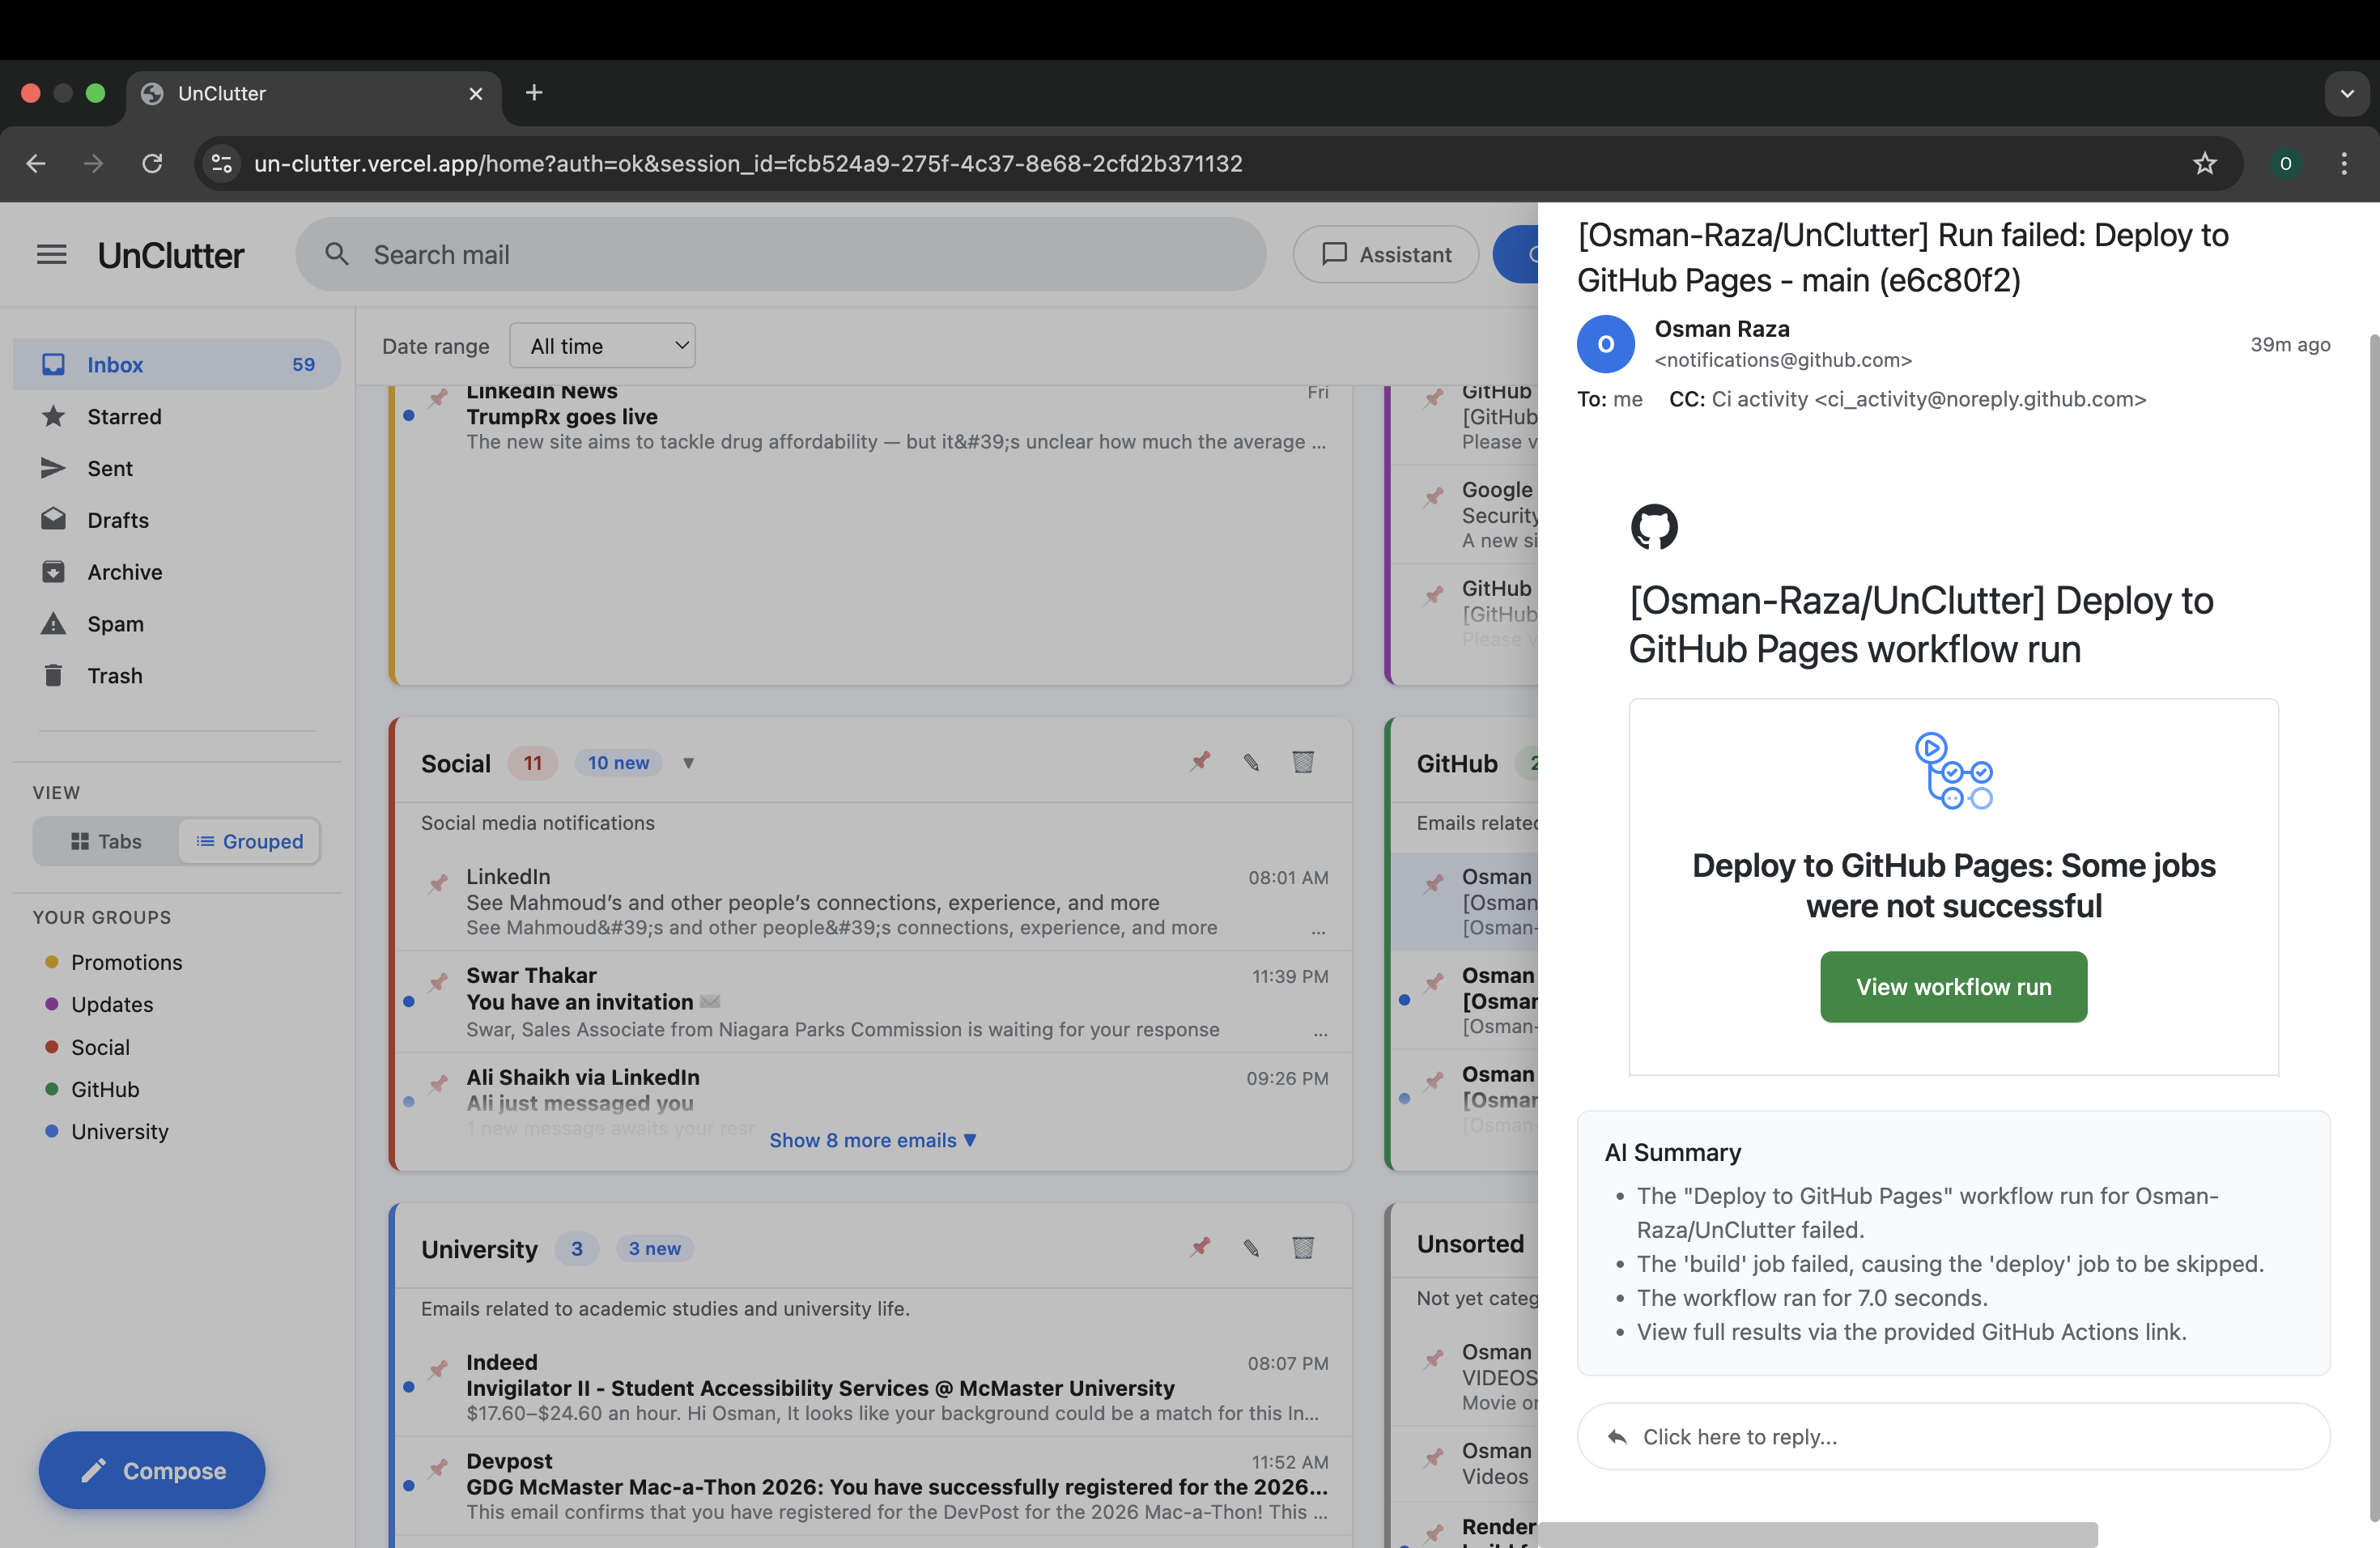Expand Show 8 more emails
The width and height of the screenshot is (2380, 1548).
(x=872, y=1140)
